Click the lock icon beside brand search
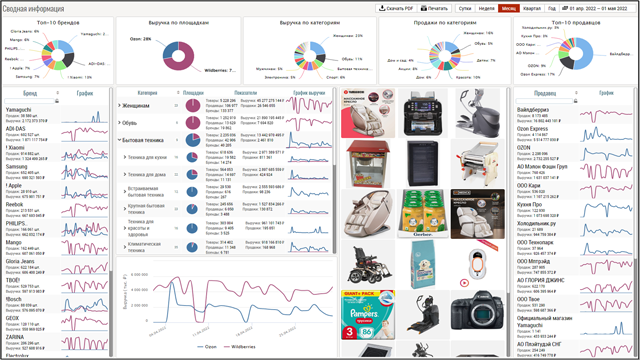 (x=57, y=101)
